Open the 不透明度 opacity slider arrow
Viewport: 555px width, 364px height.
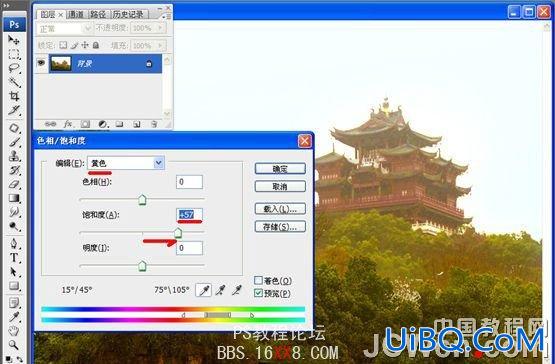(160, 28)
